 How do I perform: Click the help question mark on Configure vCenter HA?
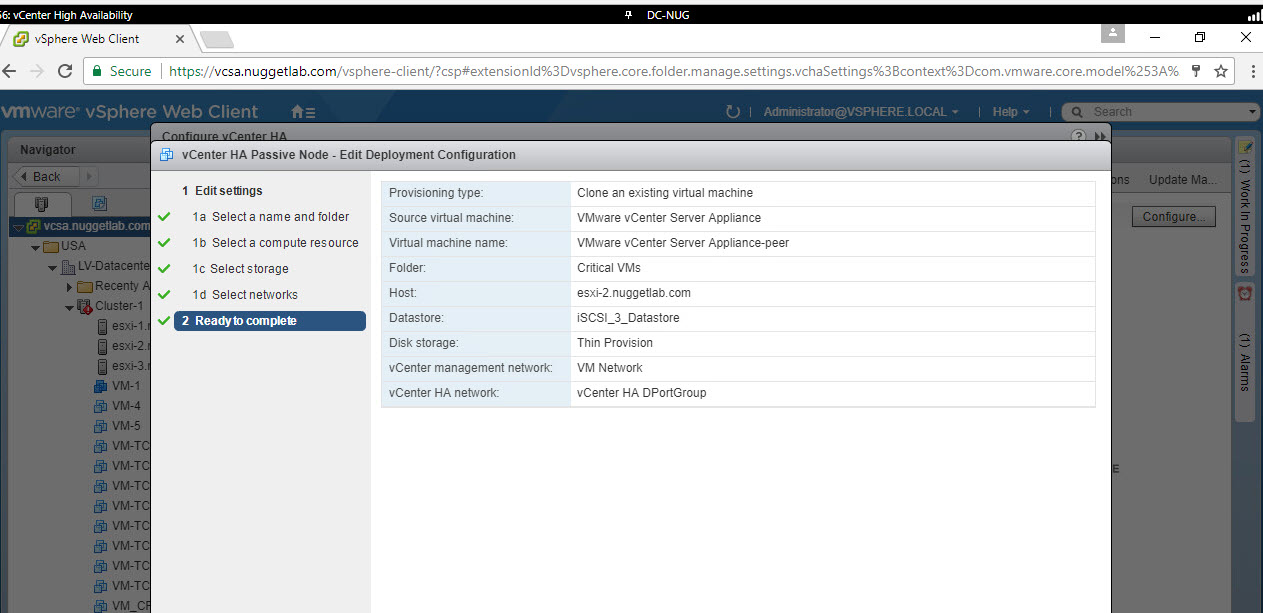(1078, 135)
